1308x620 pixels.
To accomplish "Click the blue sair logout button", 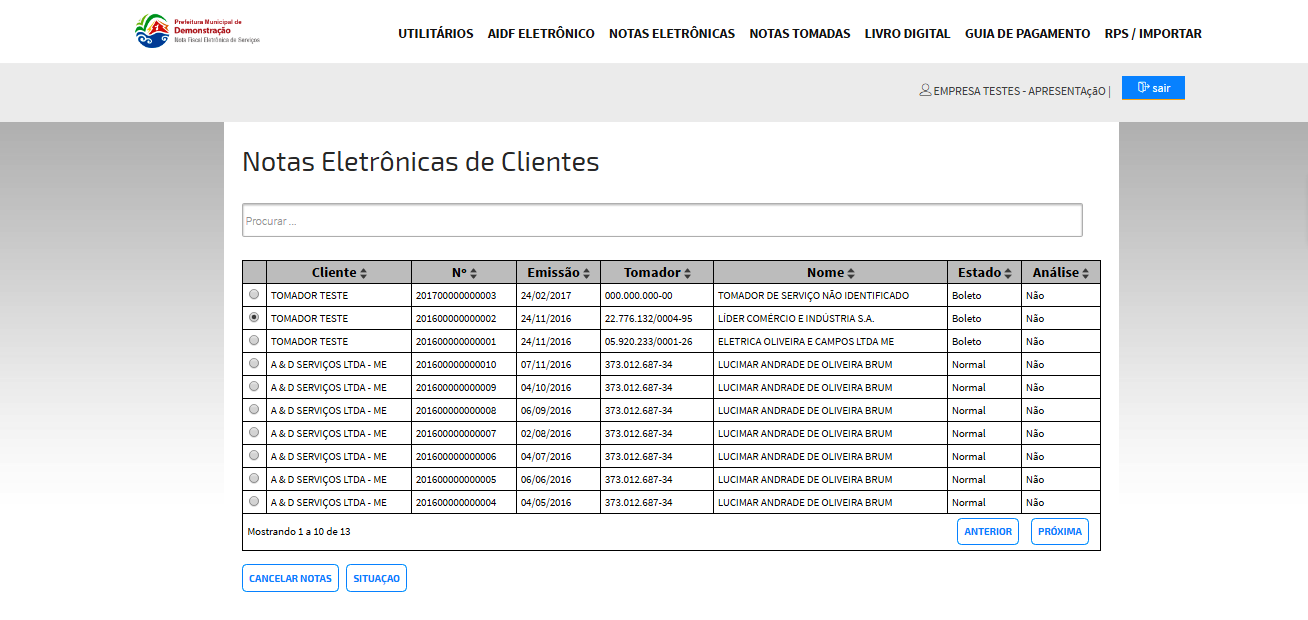I will pyautogui.click(x=1153, y=88).
